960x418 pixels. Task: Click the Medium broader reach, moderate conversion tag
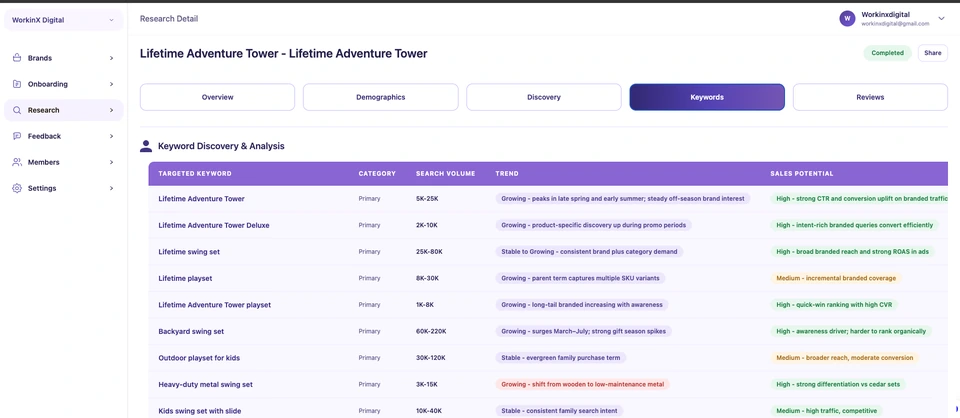pyautogui.click(x=844, y=357)
